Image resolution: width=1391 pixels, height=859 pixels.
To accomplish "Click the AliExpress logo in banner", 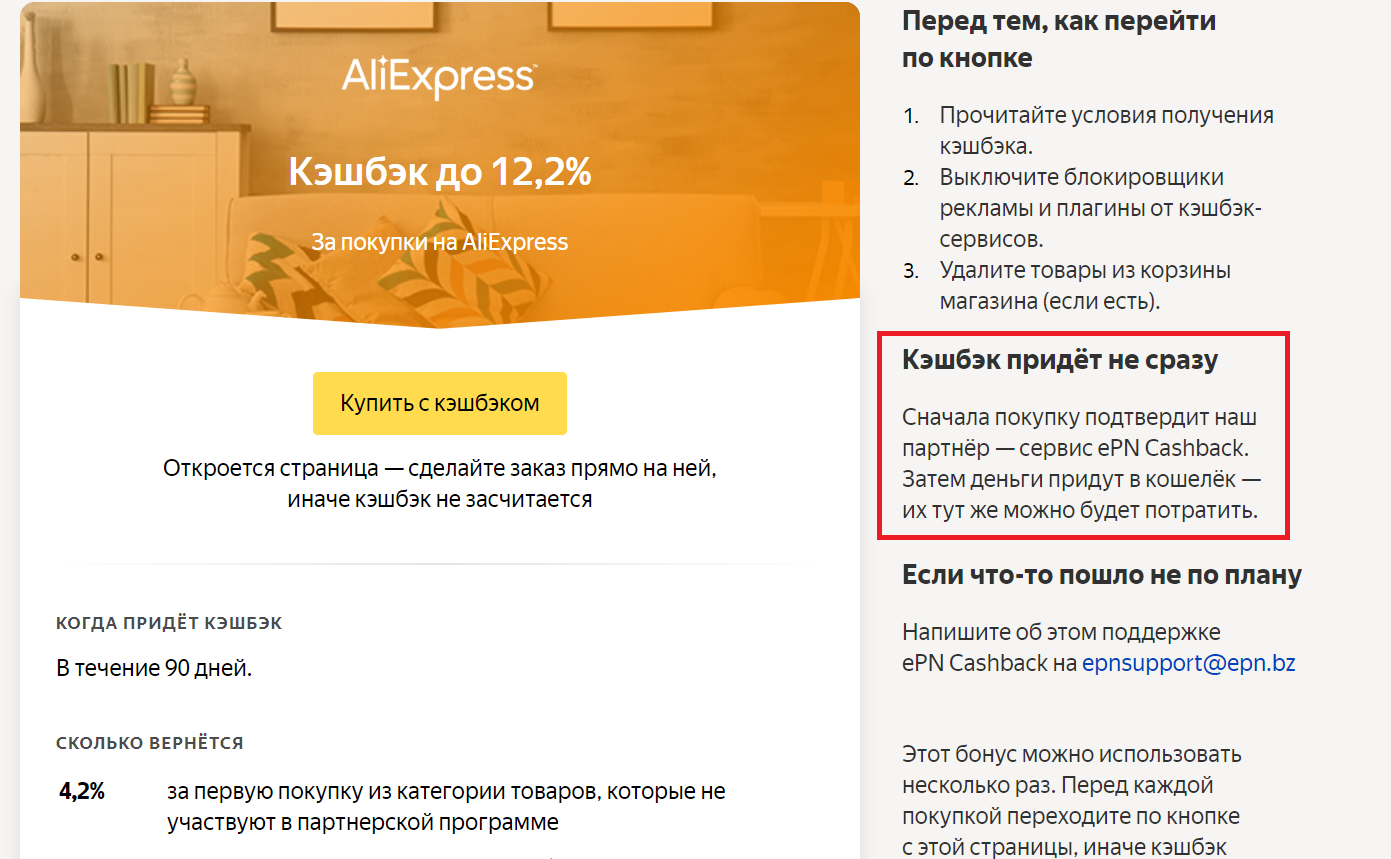I will click(439, 78).
